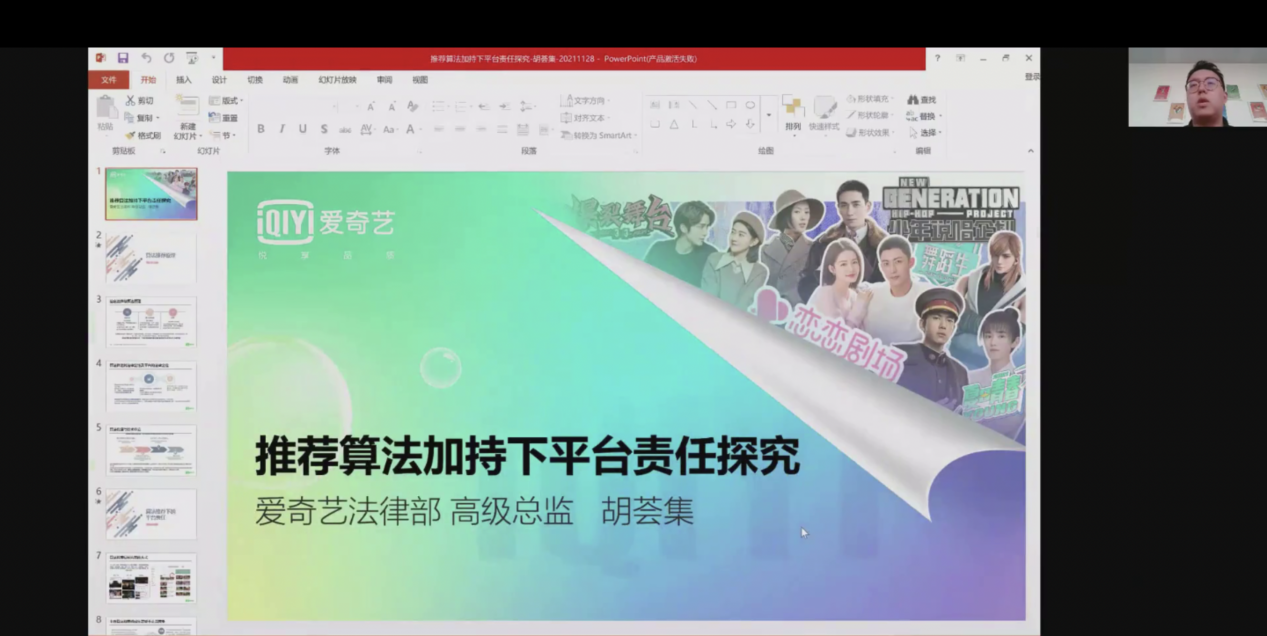1267x636 pixels.
Task: Click the speaker's webcam video tile
Action: [1197, 87]
